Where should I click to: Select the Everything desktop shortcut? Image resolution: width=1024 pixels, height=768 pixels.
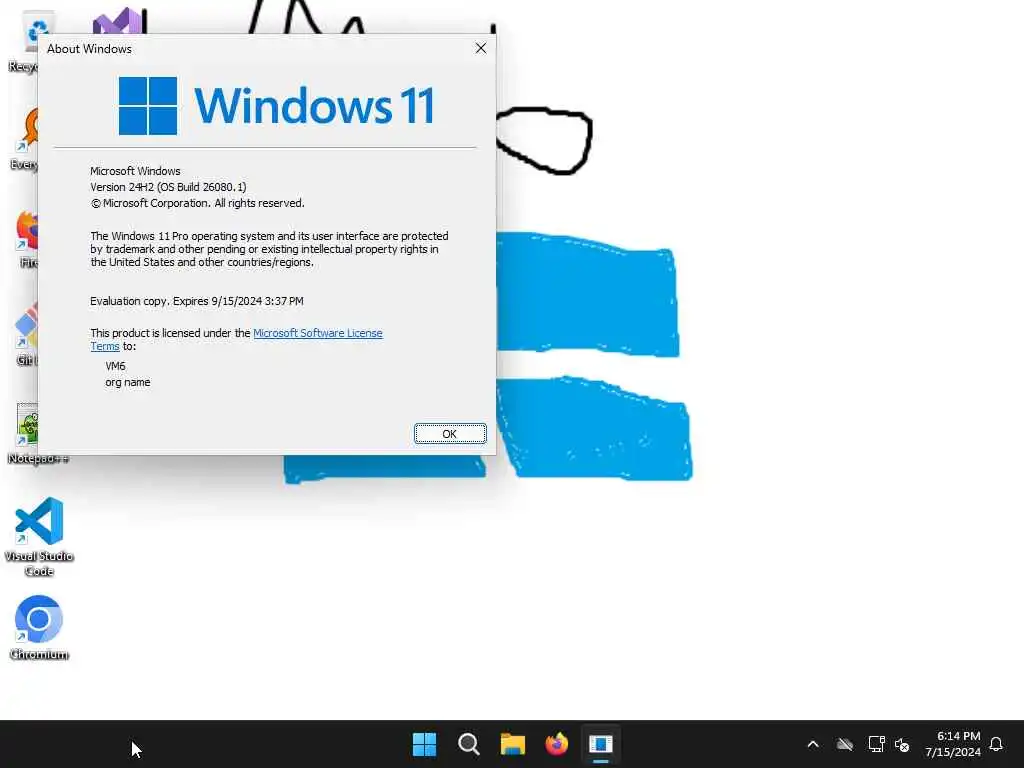(25, 138)
